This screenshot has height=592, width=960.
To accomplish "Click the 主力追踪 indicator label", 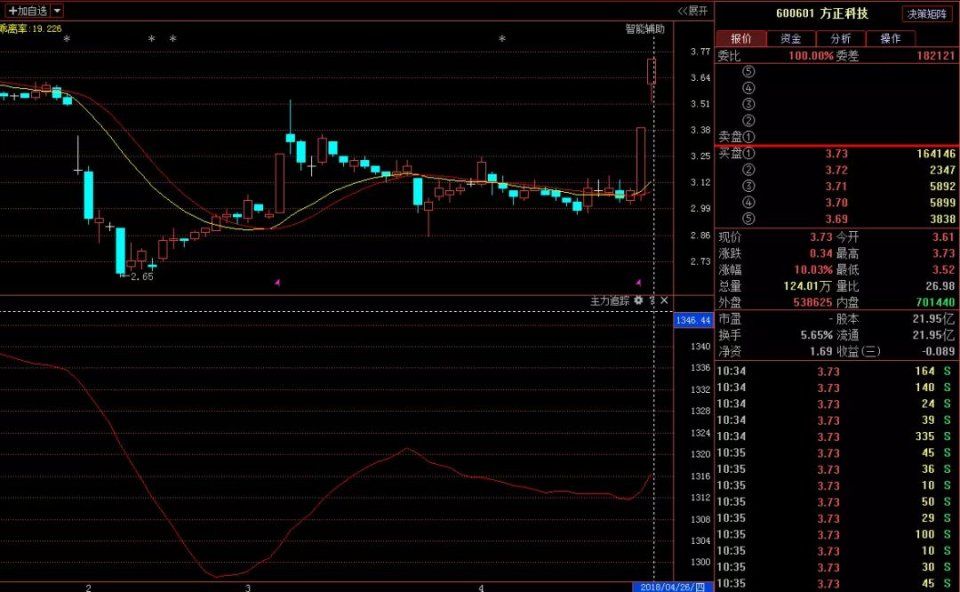I will 609,300.
